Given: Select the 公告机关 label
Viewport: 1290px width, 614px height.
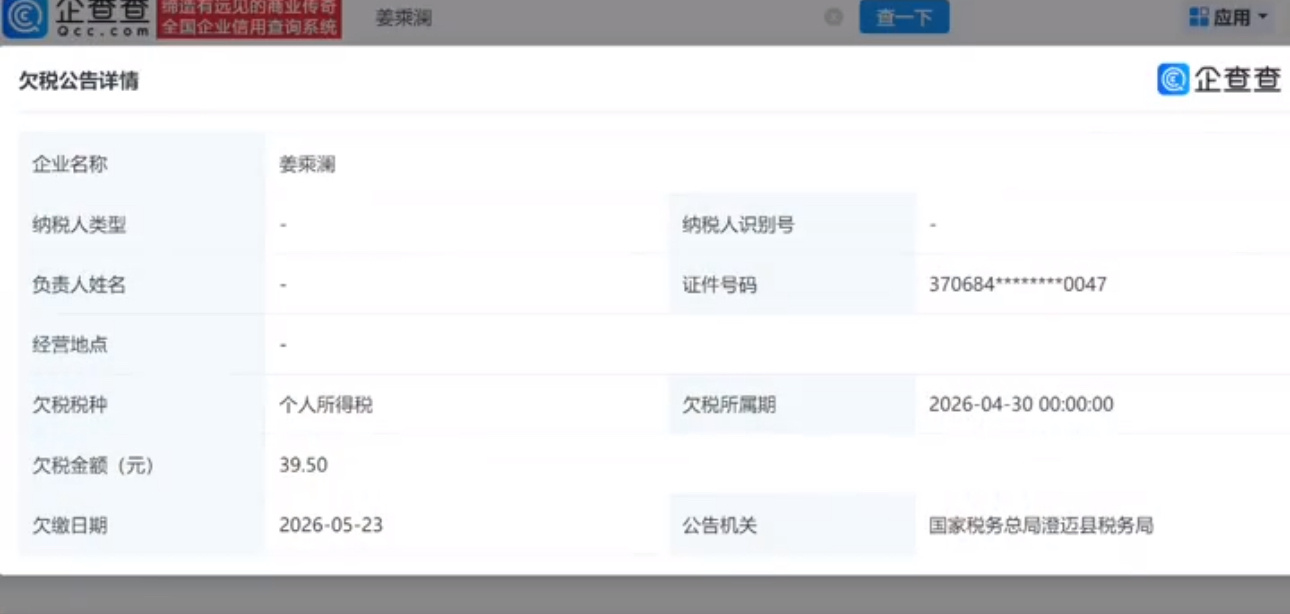Looking at the screenshot, I should coord(719,525).
